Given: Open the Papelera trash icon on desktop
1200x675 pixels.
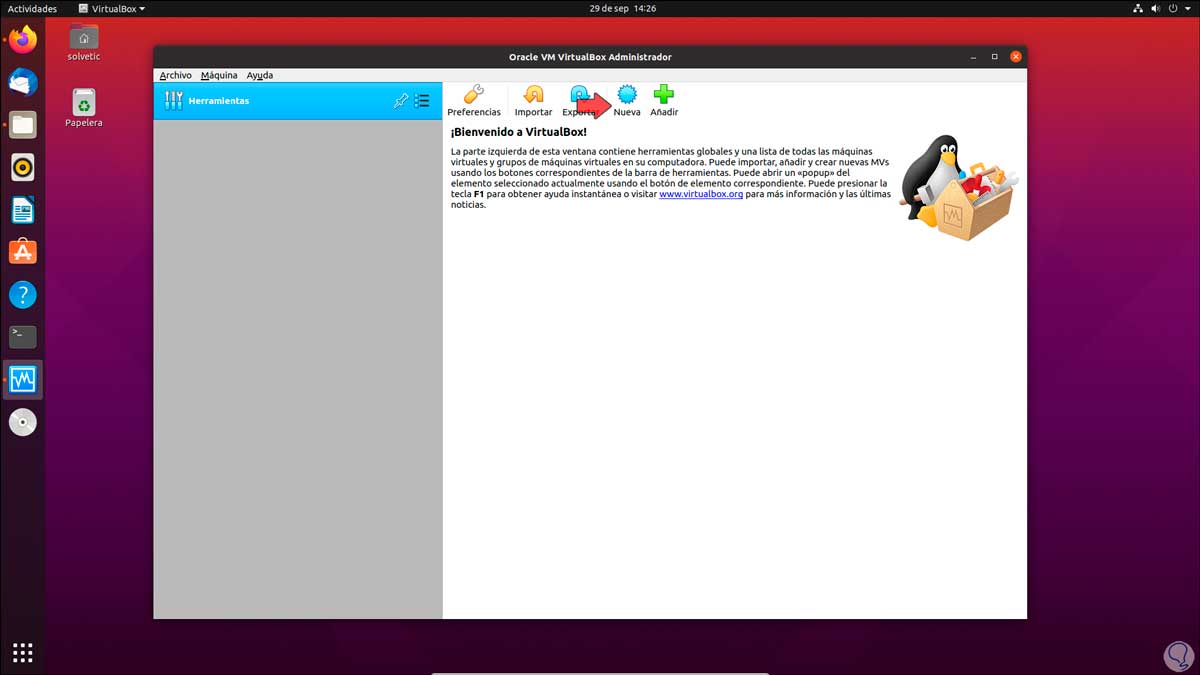Looking at the screenshot, I should [x=84, y=108].
